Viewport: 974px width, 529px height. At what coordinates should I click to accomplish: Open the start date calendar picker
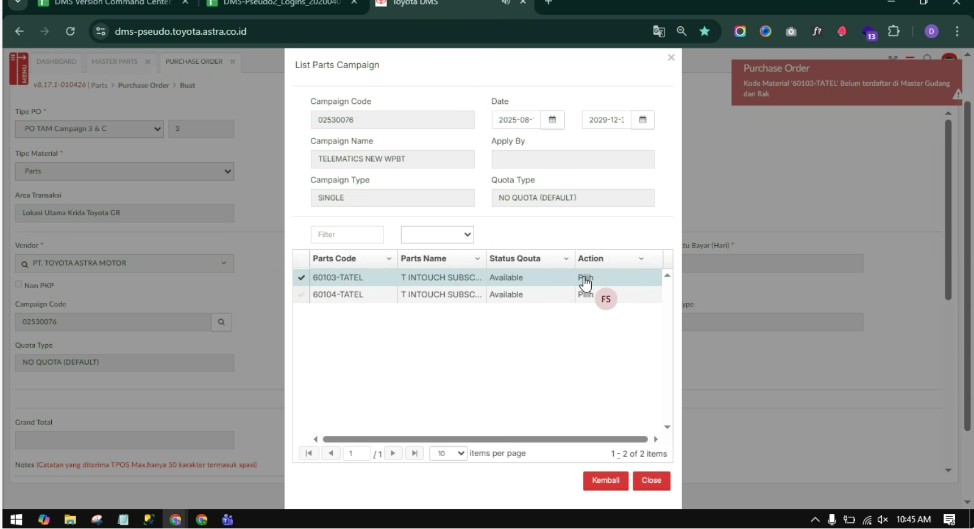[x=552, y=120]
